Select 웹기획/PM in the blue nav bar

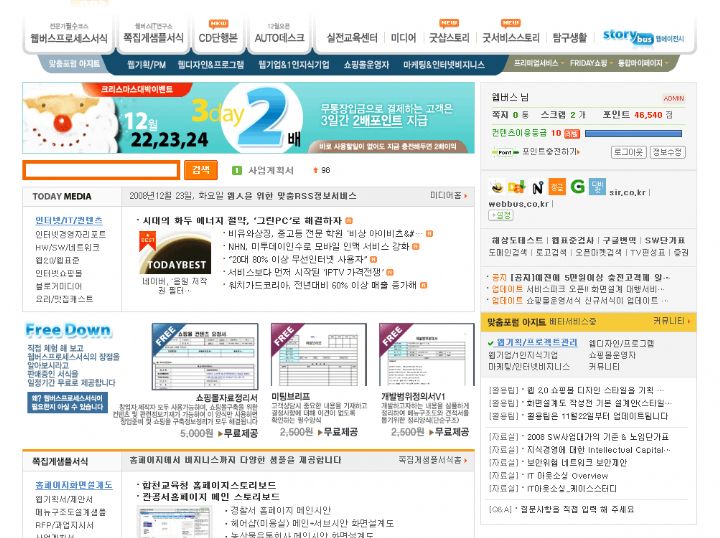point(146,65)
